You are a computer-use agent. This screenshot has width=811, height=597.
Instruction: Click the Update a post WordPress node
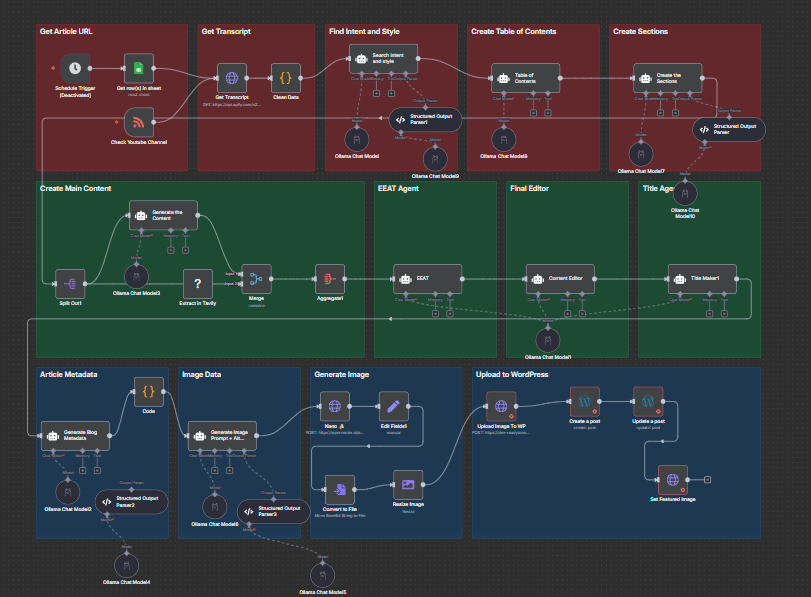[647, 403]
